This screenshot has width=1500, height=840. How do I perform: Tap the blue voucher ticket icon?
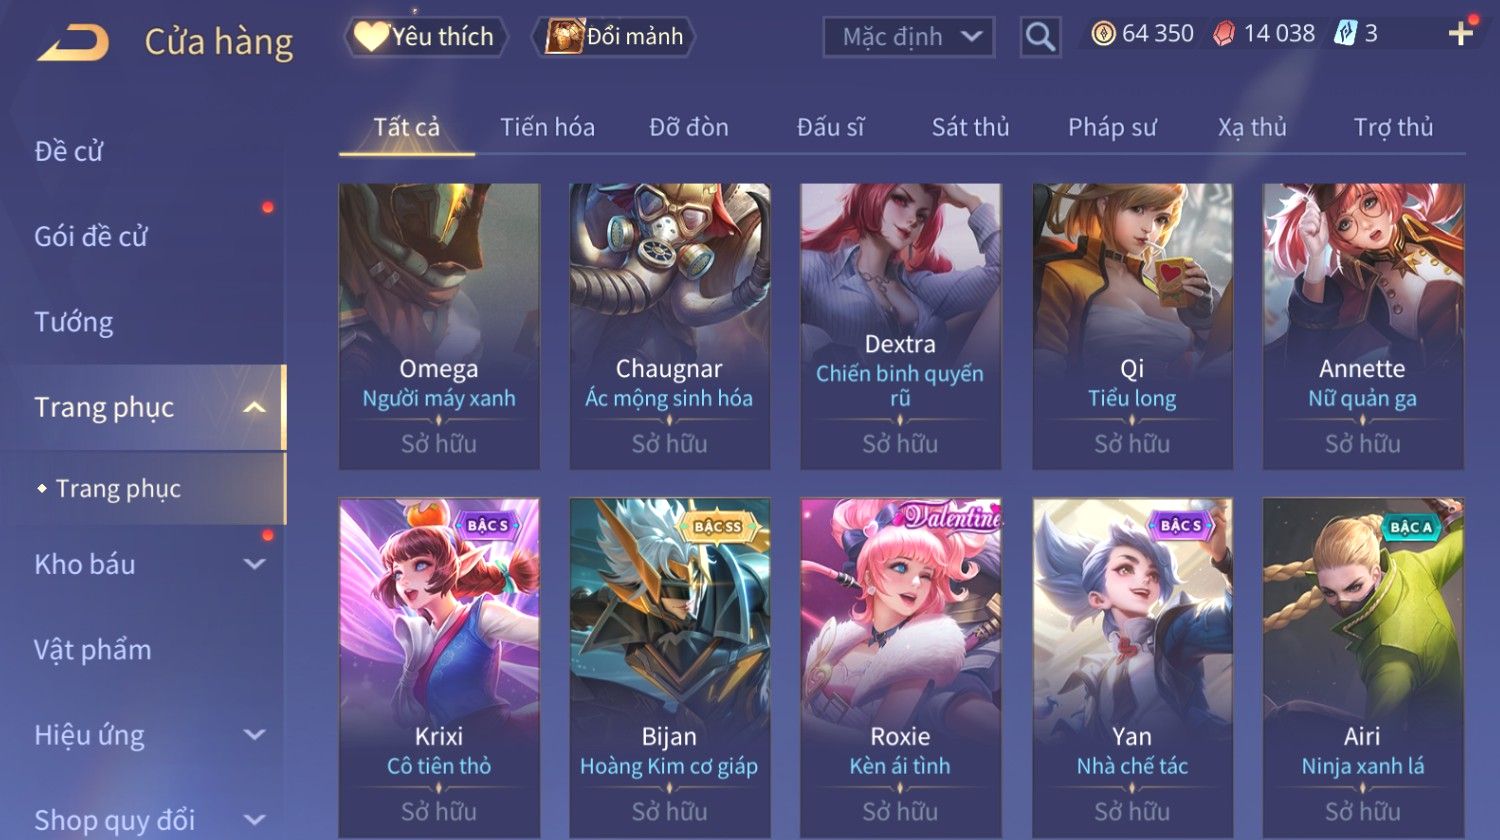[1346, 34]
